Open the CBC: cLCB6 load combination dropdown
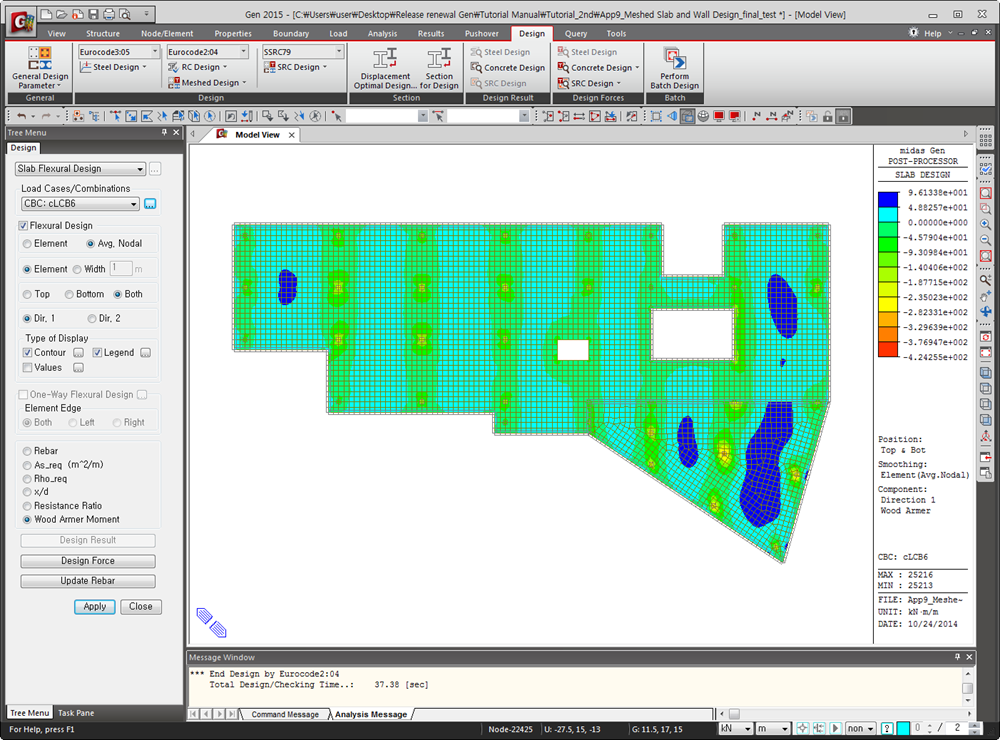 [80, 204]
